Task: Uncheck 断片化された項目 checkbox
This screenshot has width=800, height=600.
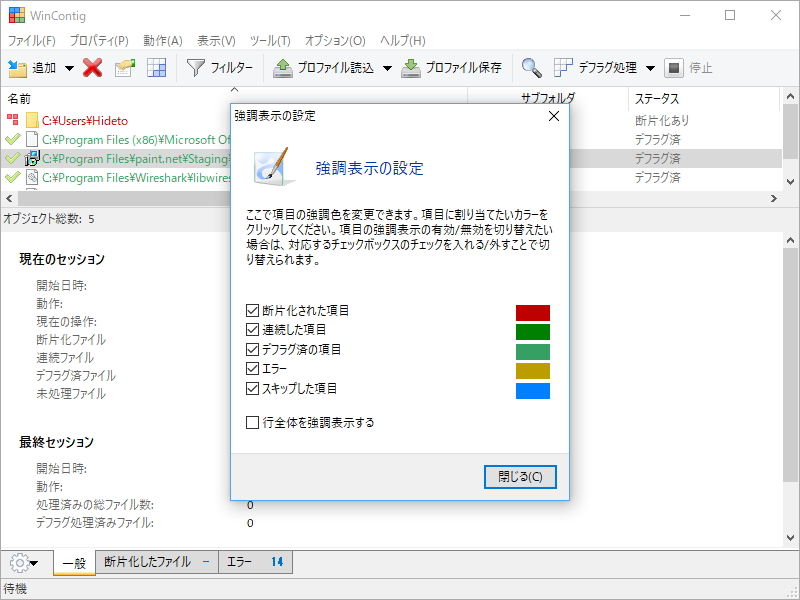Action: pos(252,310)
